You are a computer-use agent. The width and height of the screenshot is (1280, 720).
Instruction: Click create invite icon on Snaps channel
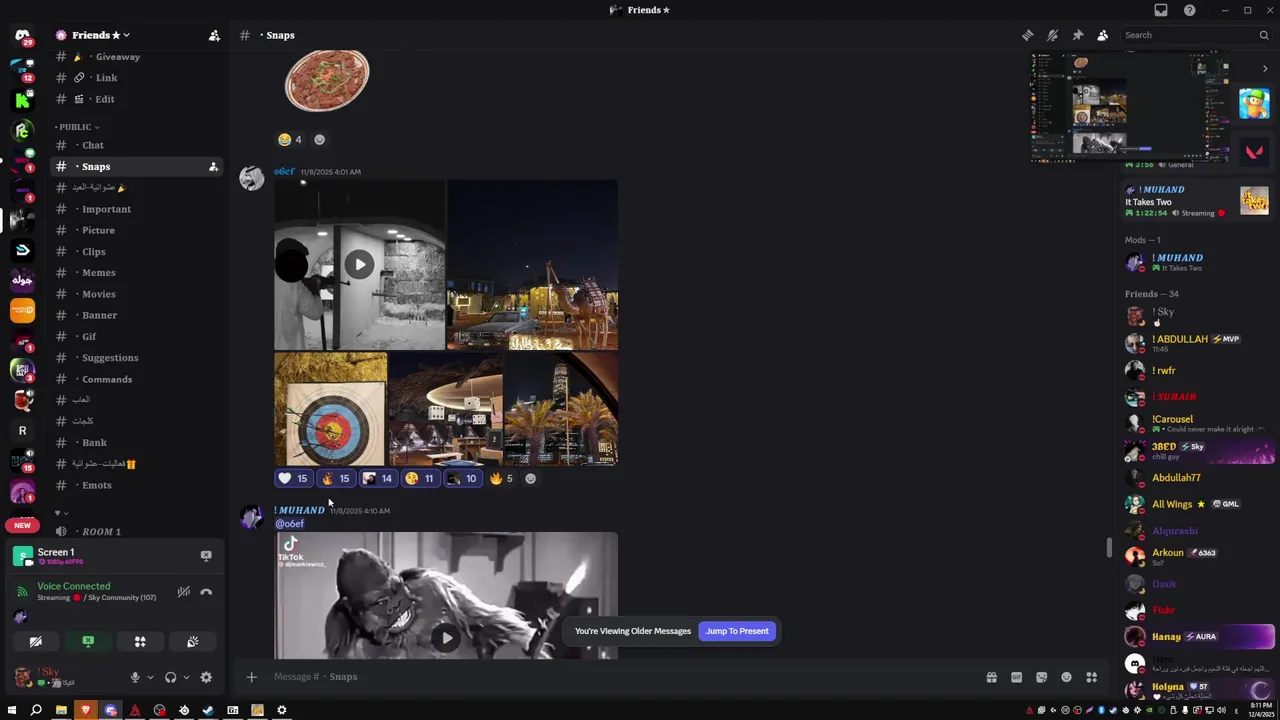(213, 167)
